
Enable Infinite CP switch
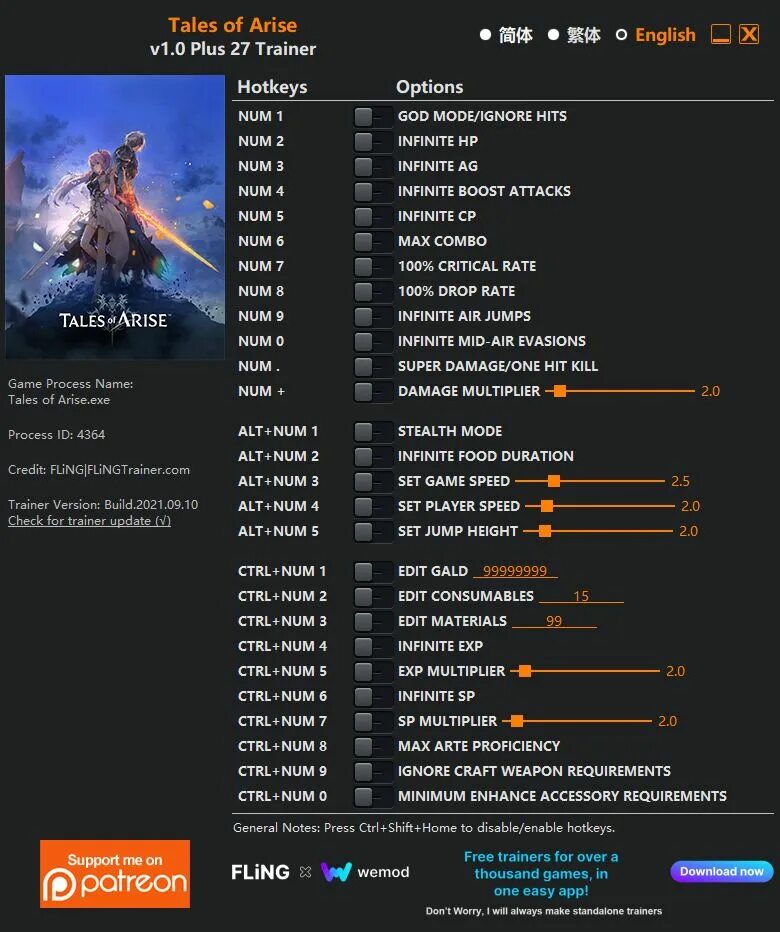coord(373,216)
